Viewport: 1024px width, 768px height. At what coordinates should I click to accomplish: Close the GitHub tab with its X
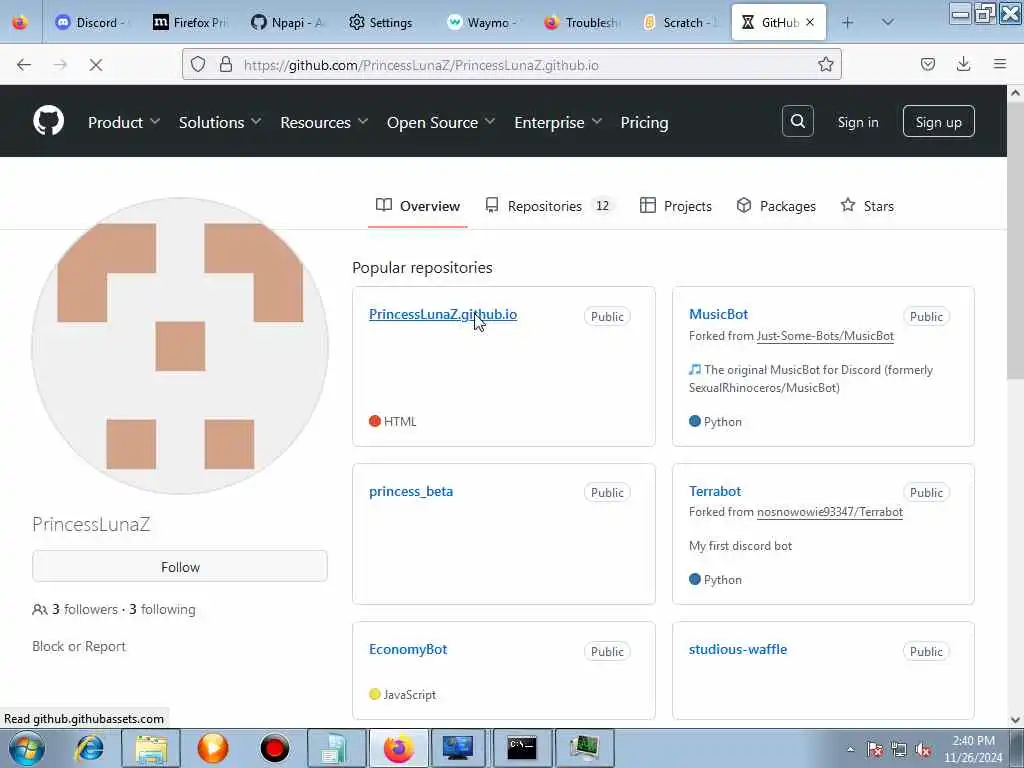point(810,22)
